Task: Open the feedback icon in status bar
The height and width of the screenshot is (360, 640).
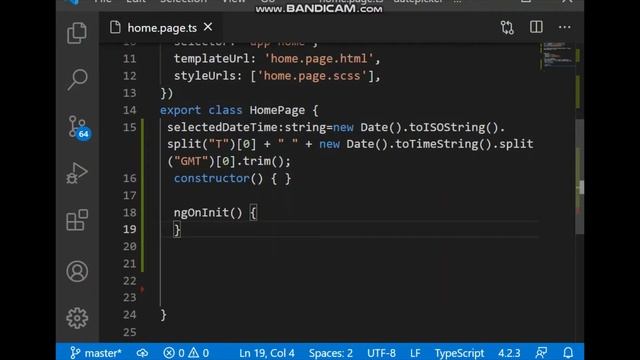Action: (541, 353)
